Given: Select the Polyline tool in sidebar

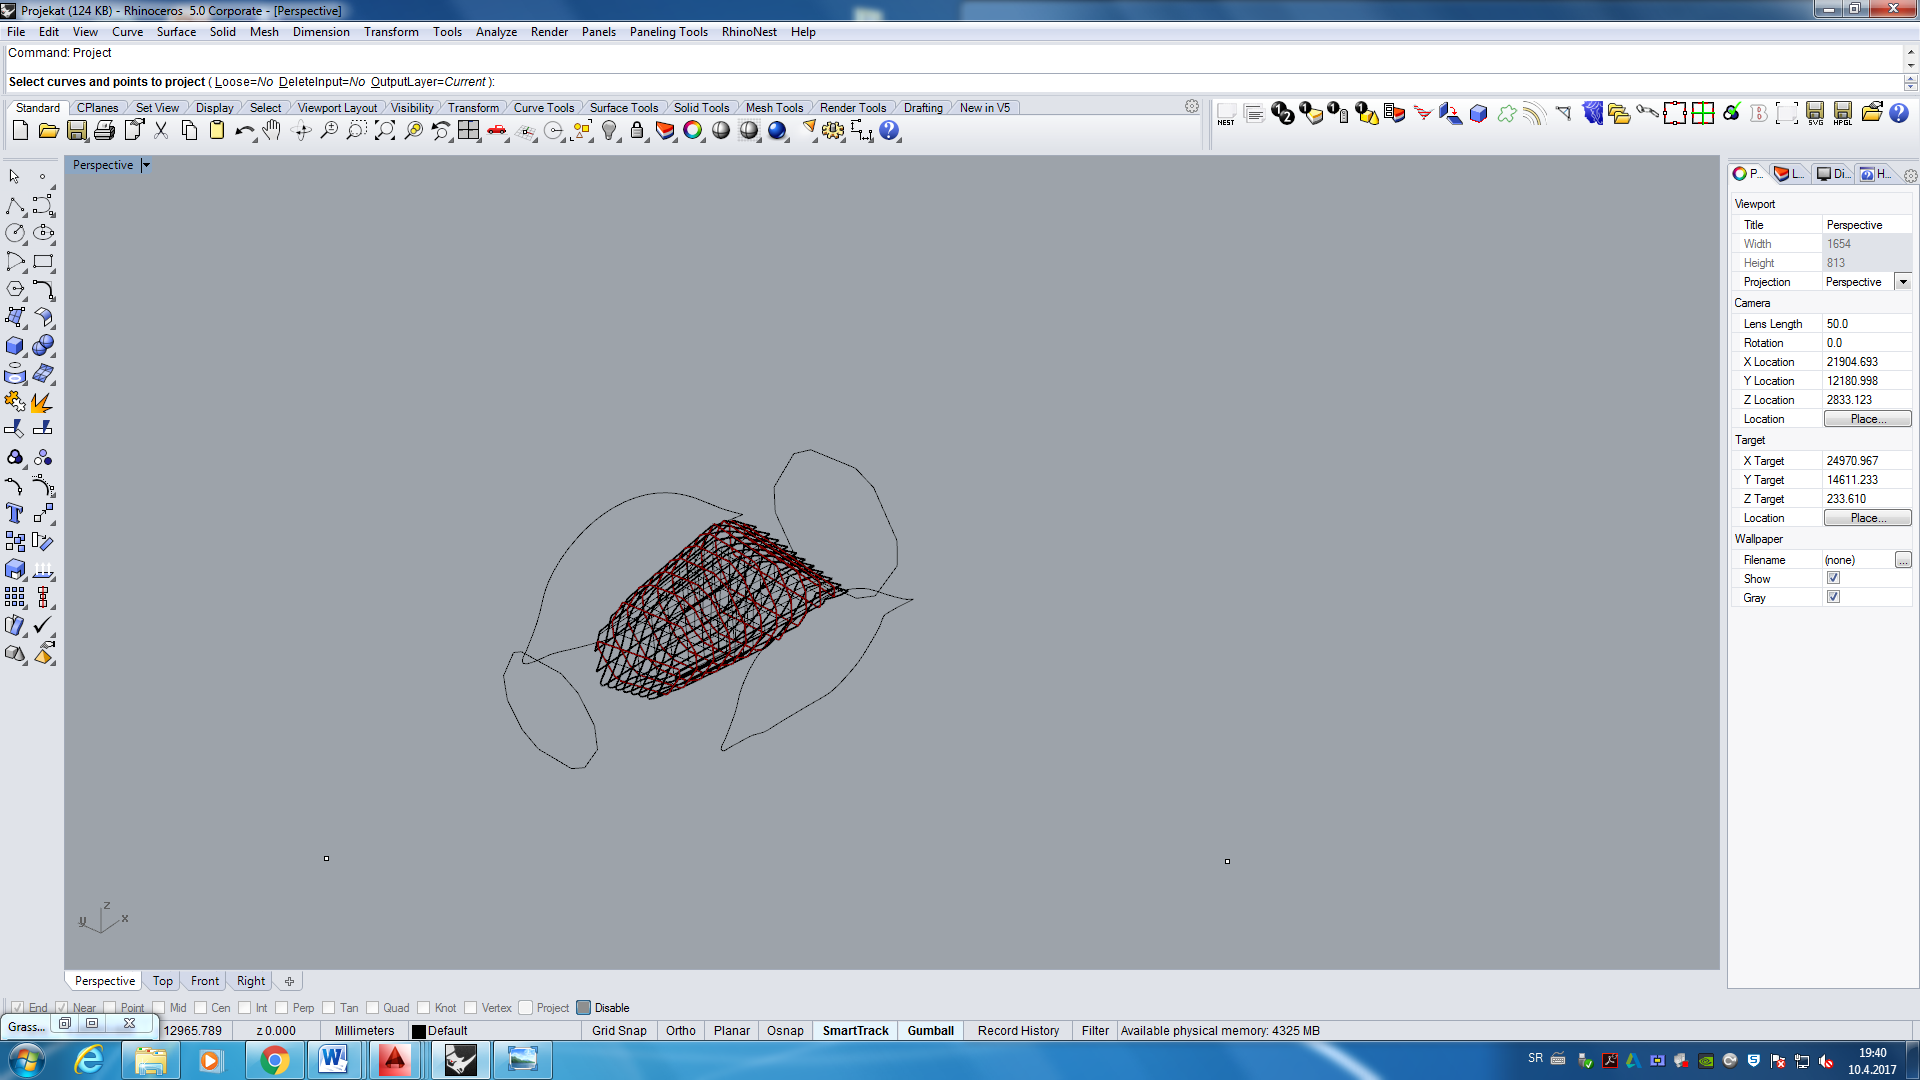Looking at the screenshot, I should [15, 206].
